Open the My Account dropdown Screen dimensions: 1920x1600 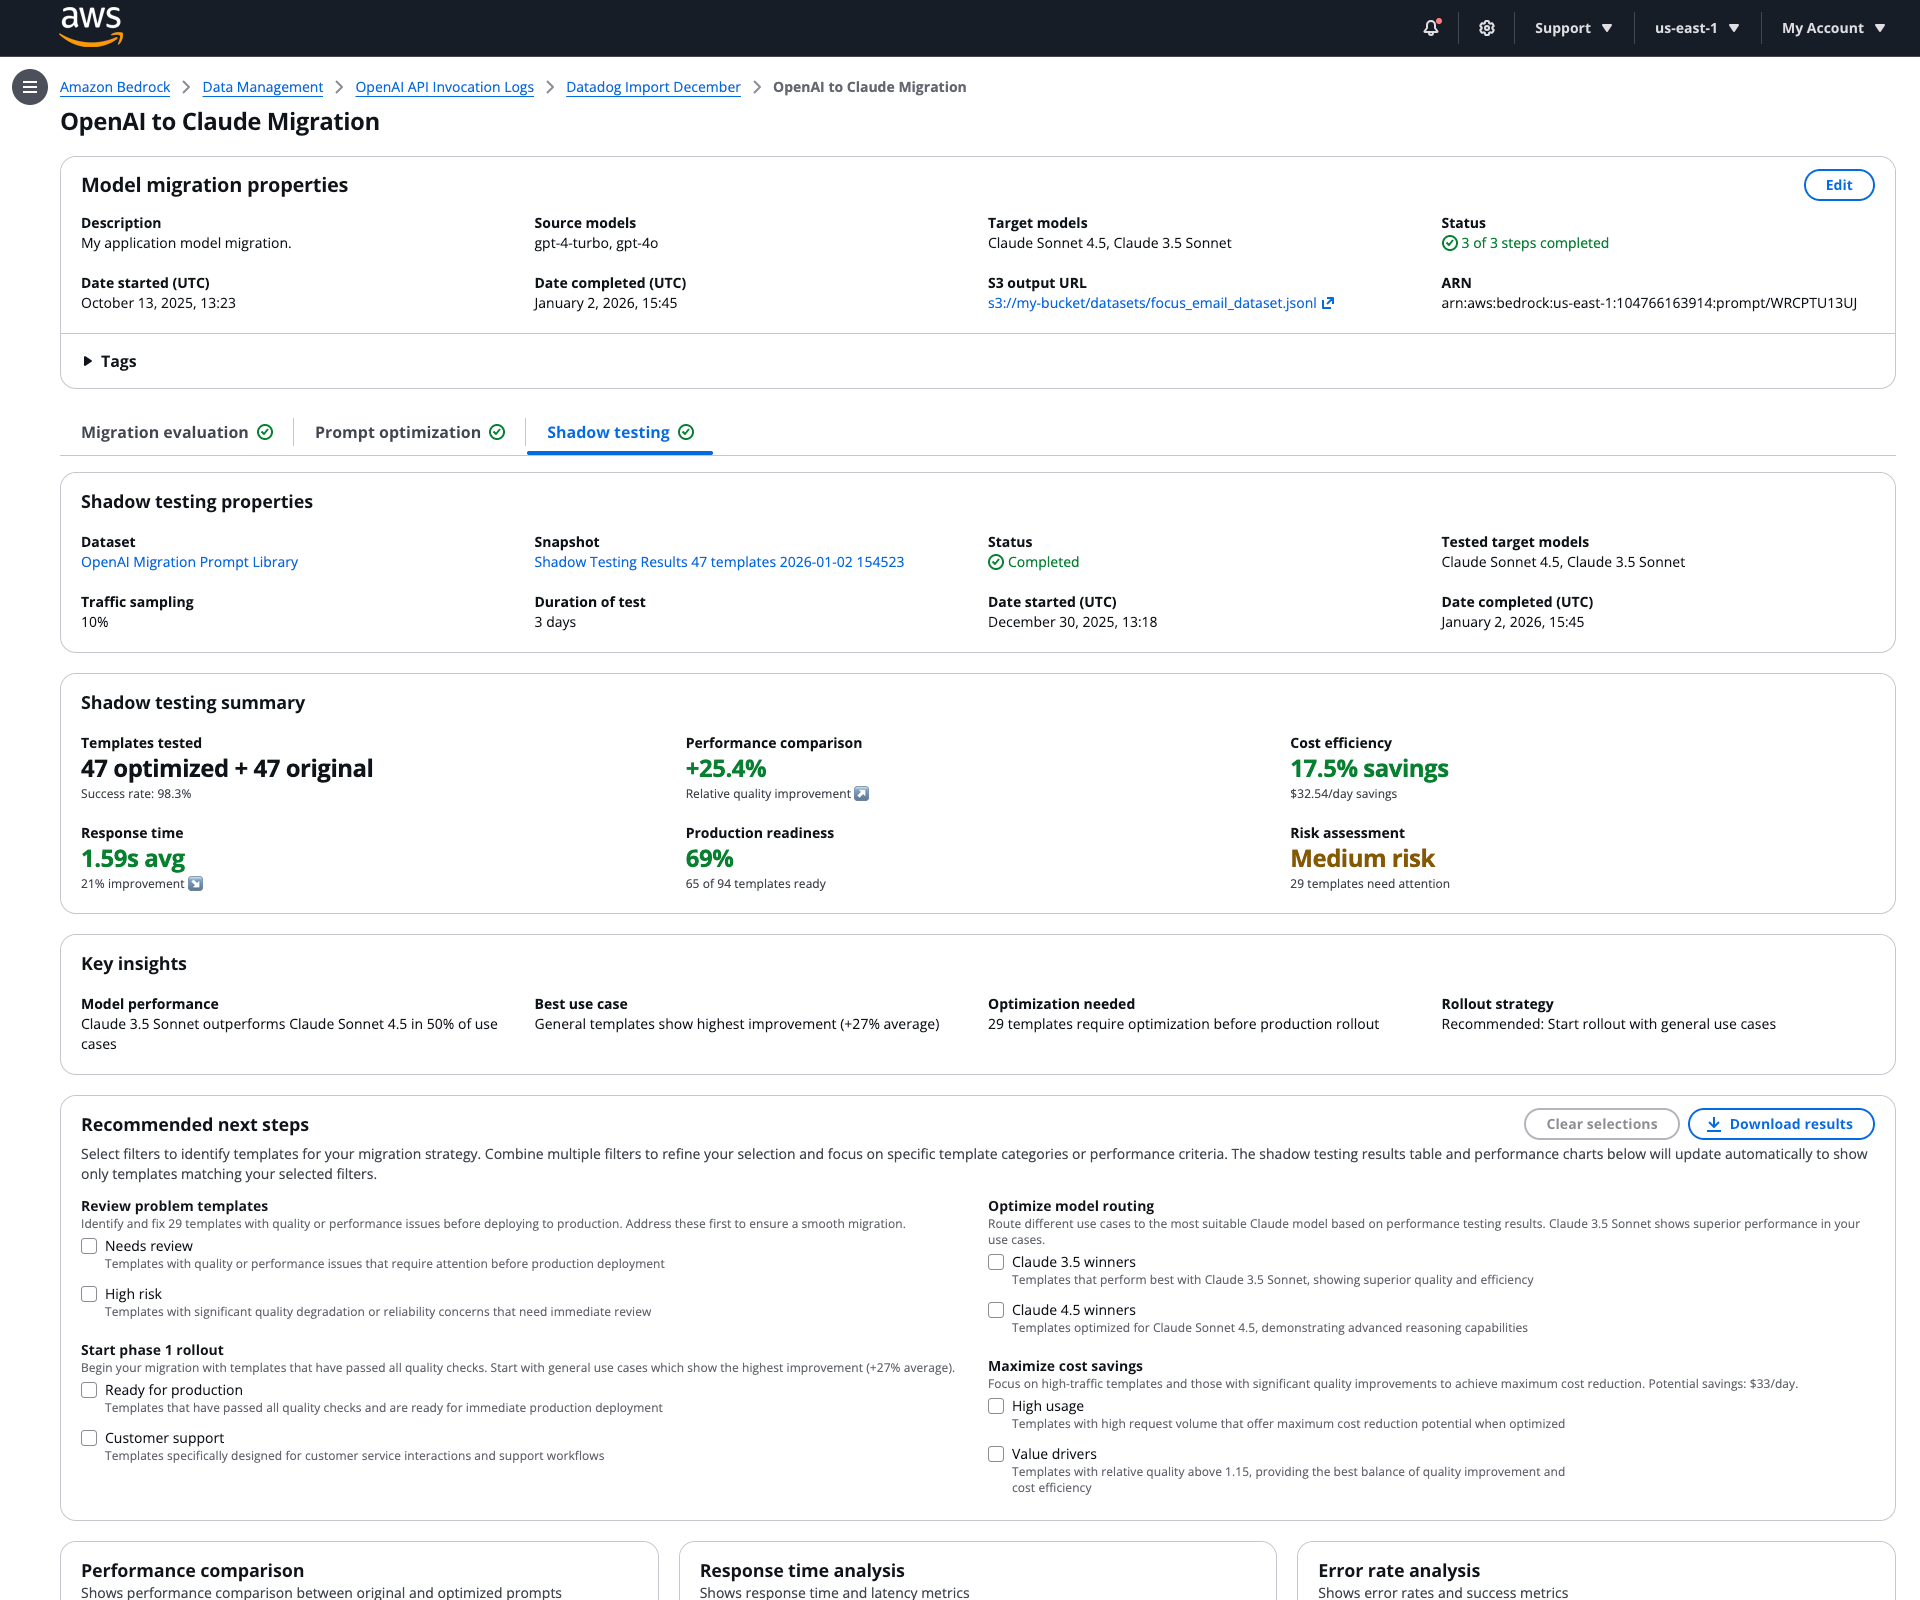(x=1833, y=28)
